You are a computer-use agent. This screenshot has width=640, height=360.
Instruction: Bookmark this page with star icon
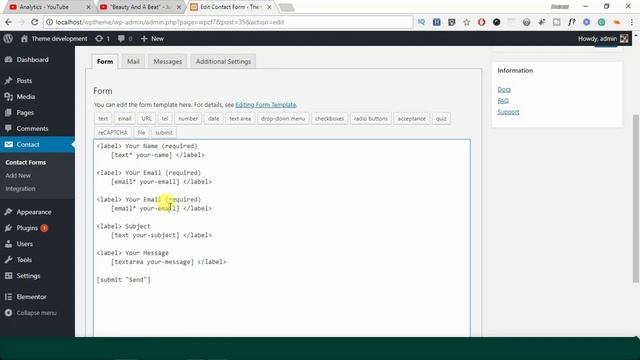(x=467, y=22)
